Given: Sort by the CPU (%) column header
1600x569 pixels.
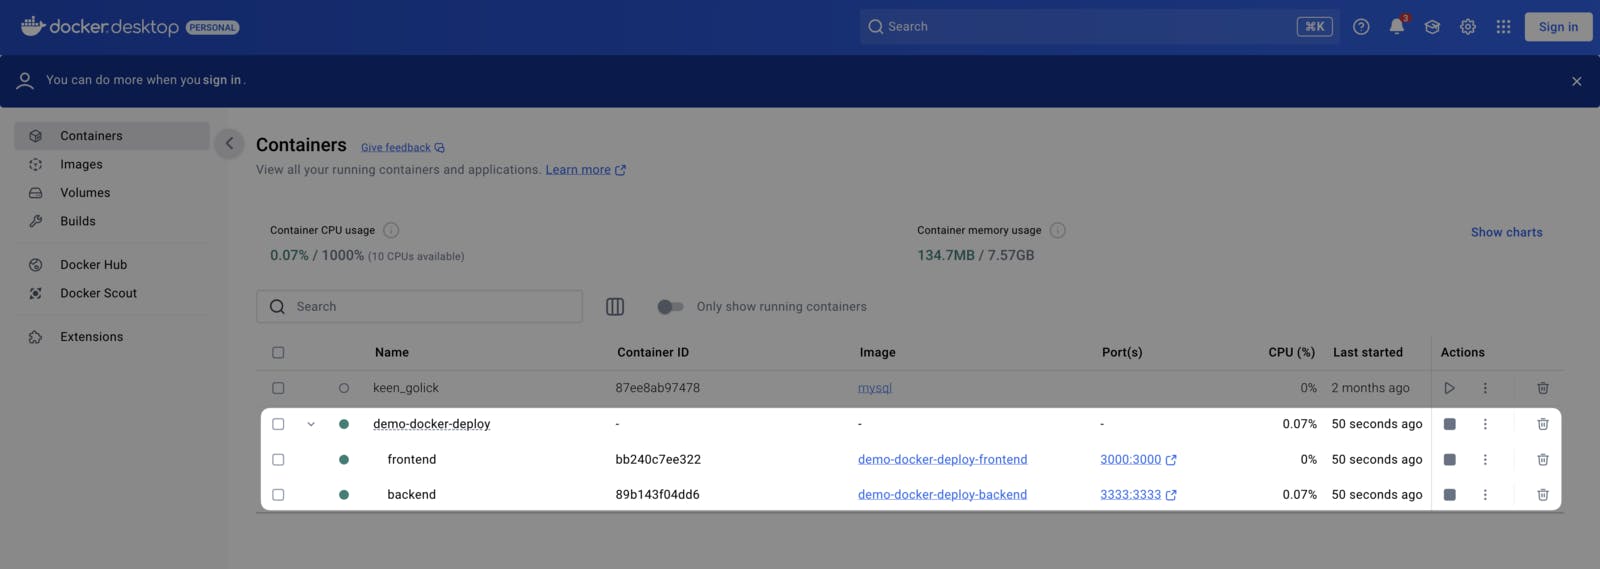Looking at the screenshot, I should (x=1292, y=353).
